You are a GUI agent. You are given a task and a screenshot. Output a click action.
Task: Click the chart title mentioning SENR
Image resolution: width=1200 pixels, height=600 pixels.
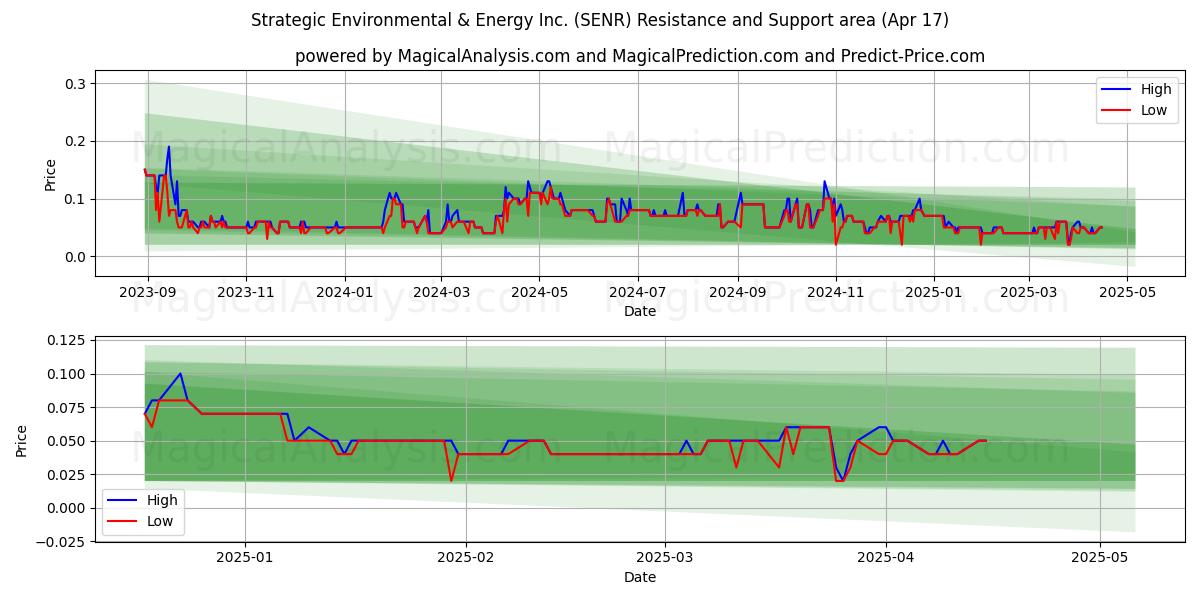tap(600, 20)
